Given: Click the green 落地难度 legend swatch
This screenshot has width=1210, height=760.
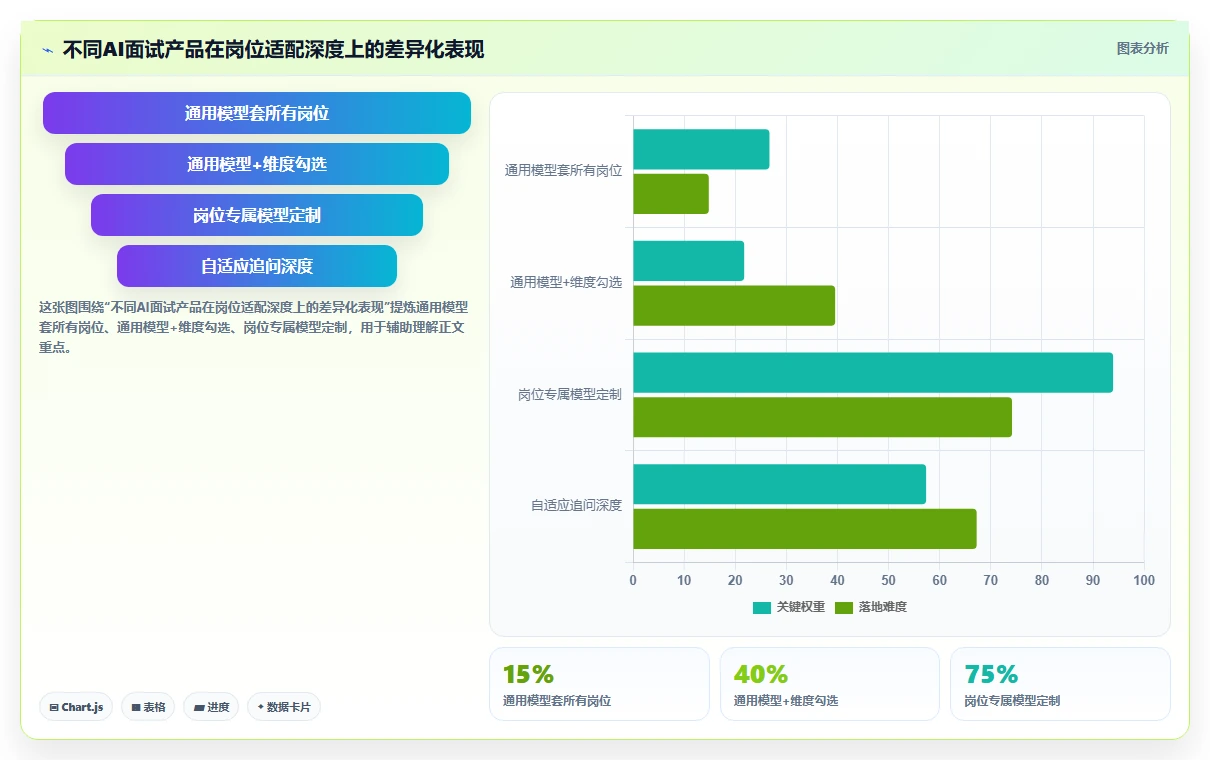Looking at the screenshot, I should pos(844,607).
